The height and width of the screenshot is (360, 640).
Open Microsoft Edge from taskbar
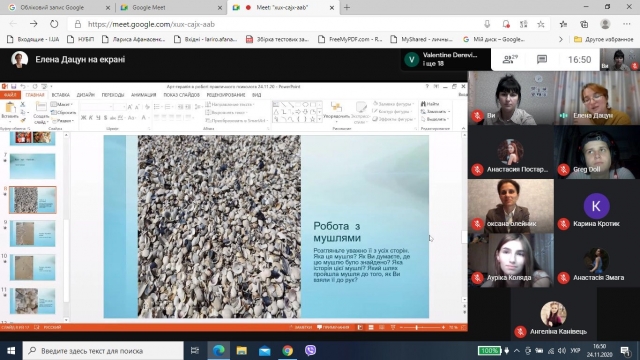coord(219,351)
